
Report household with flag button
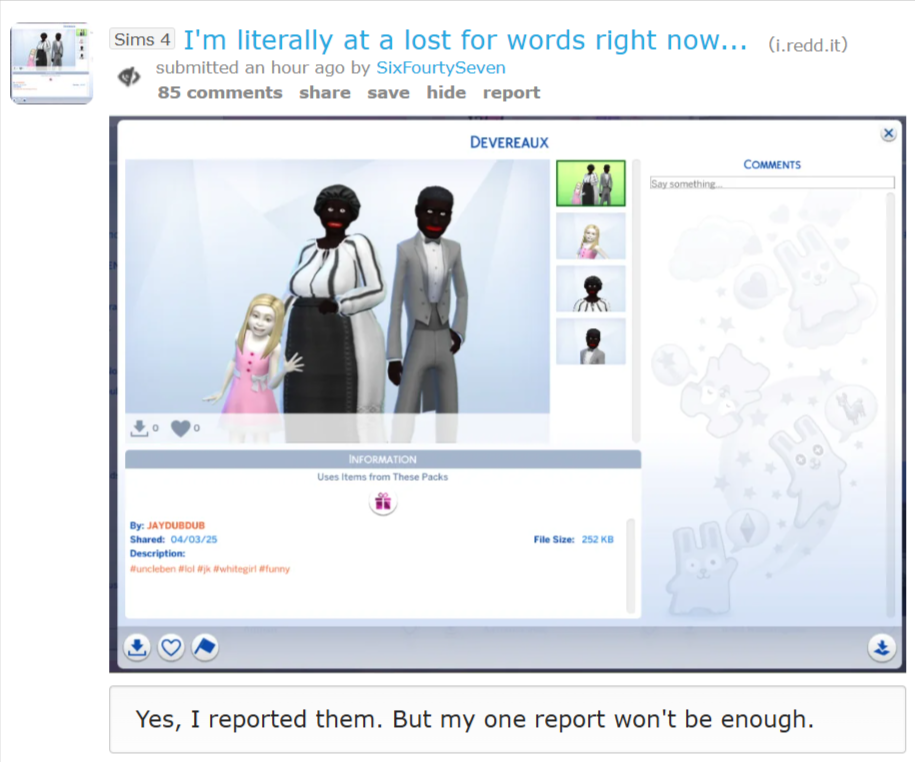[x=205, y=647]
